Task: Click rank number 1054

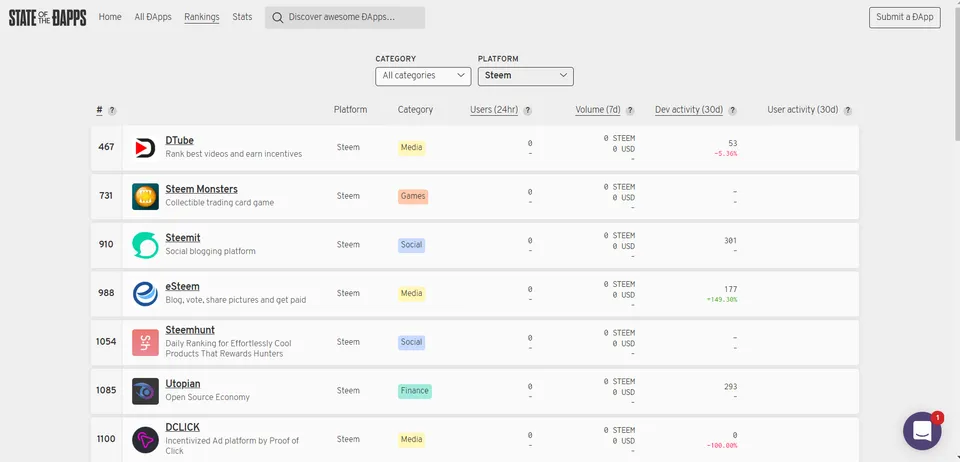Action: click(x=106, y=341)
